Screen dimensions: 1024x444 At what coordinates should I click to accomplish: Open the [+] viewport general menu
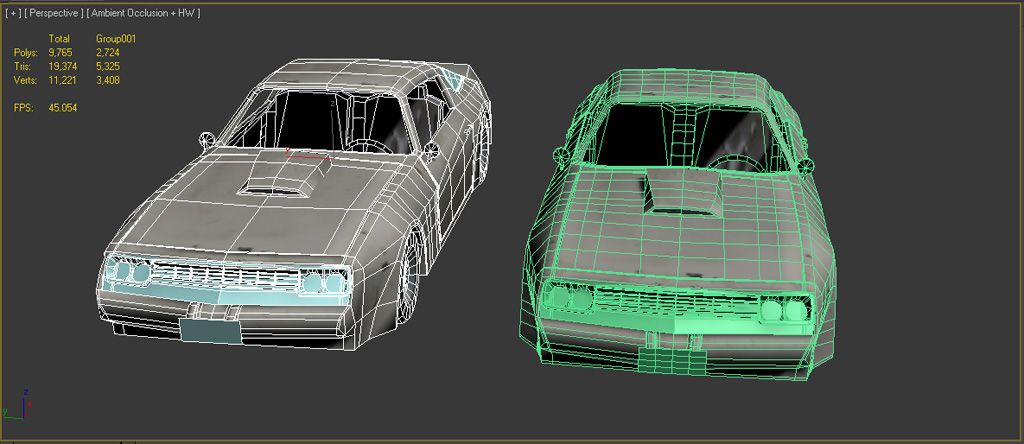pyautogui.click(x=13, y=13)
